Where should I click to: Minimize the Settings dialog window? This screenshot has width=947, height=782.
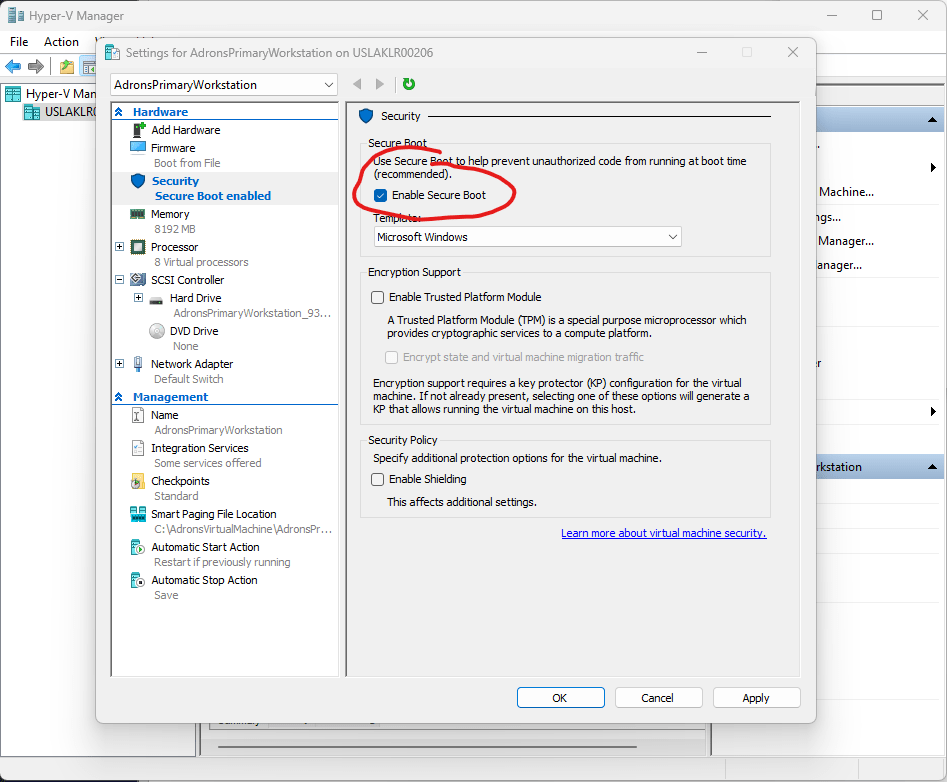click(702, 53)
